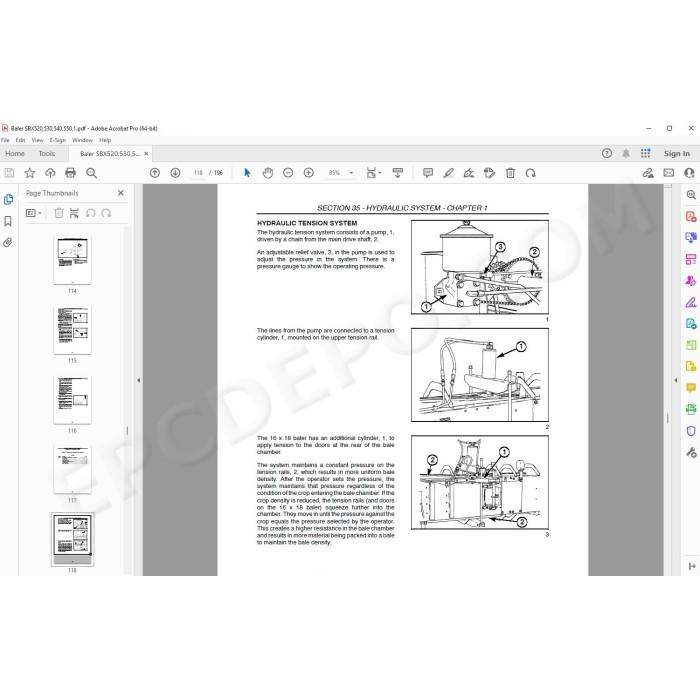
Task: Select the Hand pan tool
Action: tap(267, 173)
